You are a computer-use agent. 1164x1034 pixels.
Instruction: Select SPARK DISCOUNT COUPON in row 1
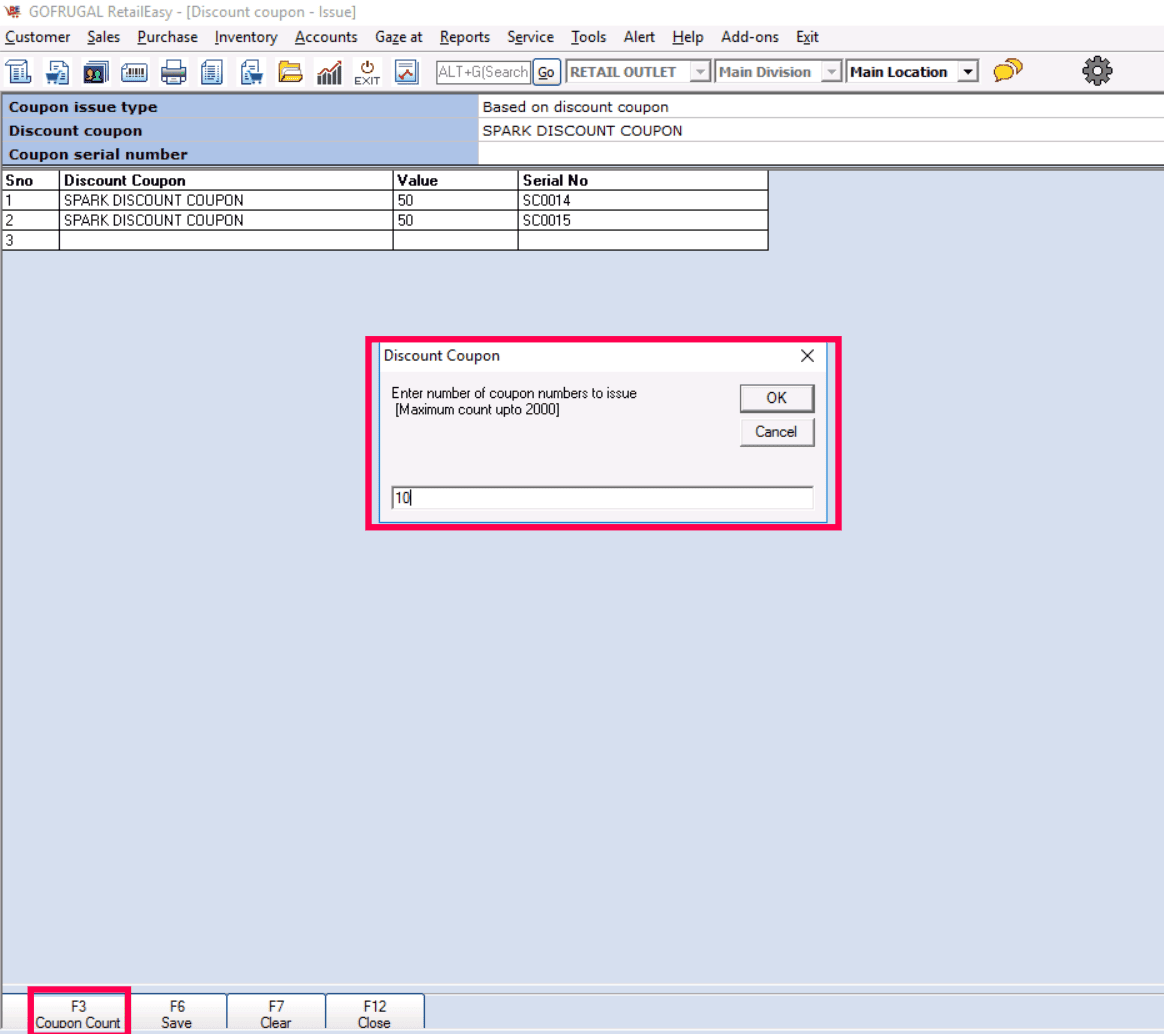tap(226, 200)
